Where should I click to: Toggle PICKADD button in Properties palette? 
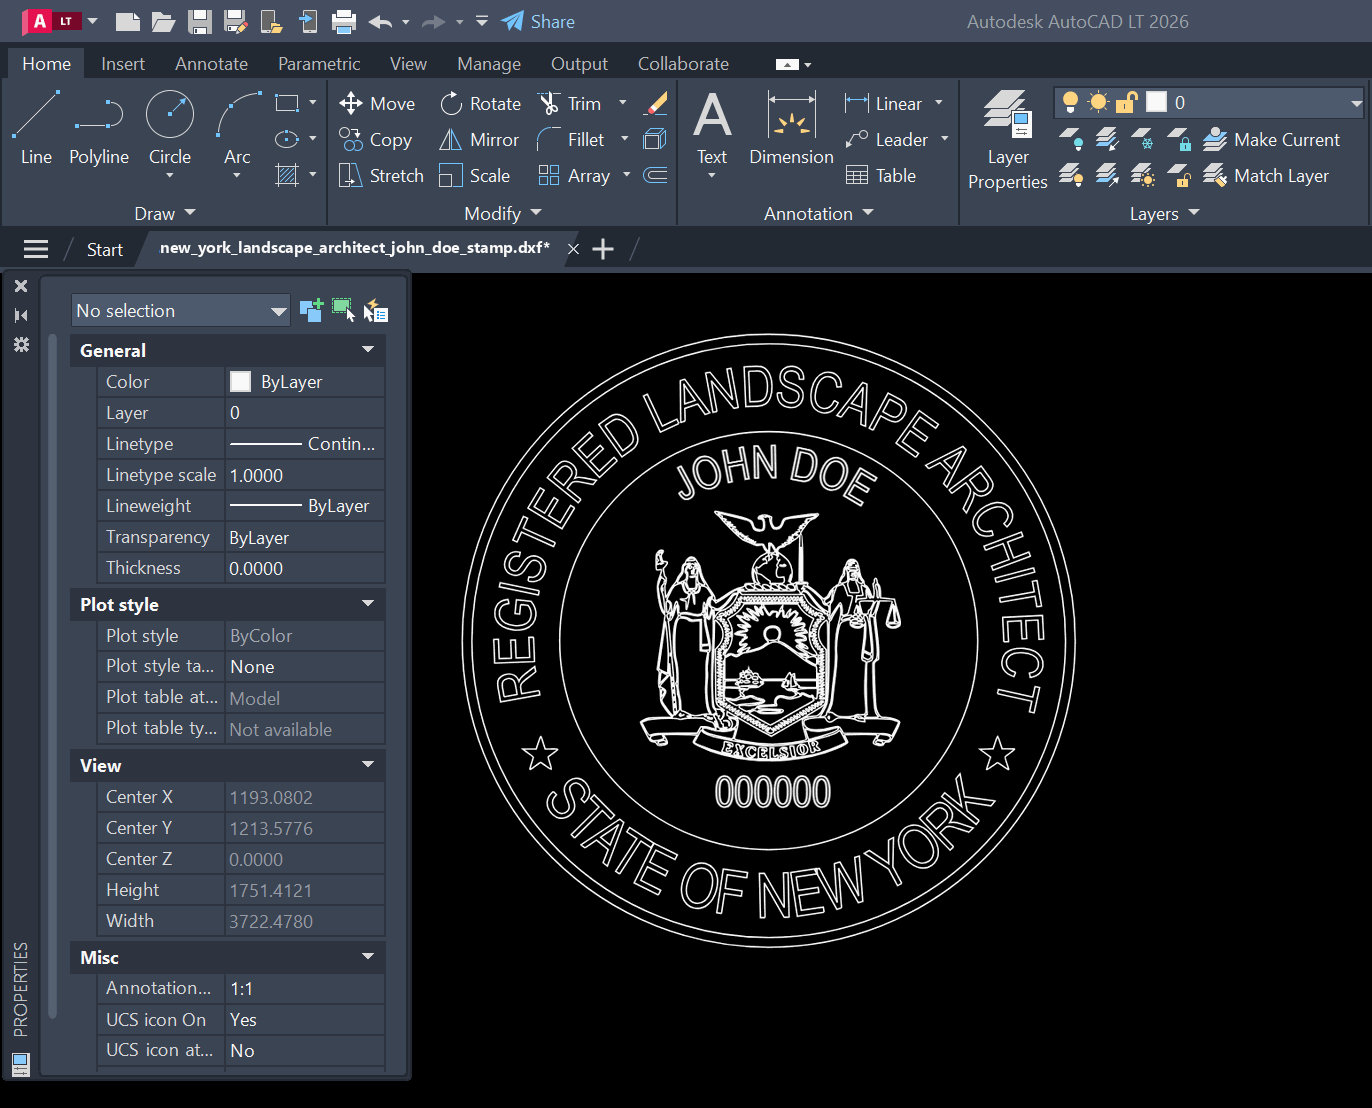coord(311,311)
